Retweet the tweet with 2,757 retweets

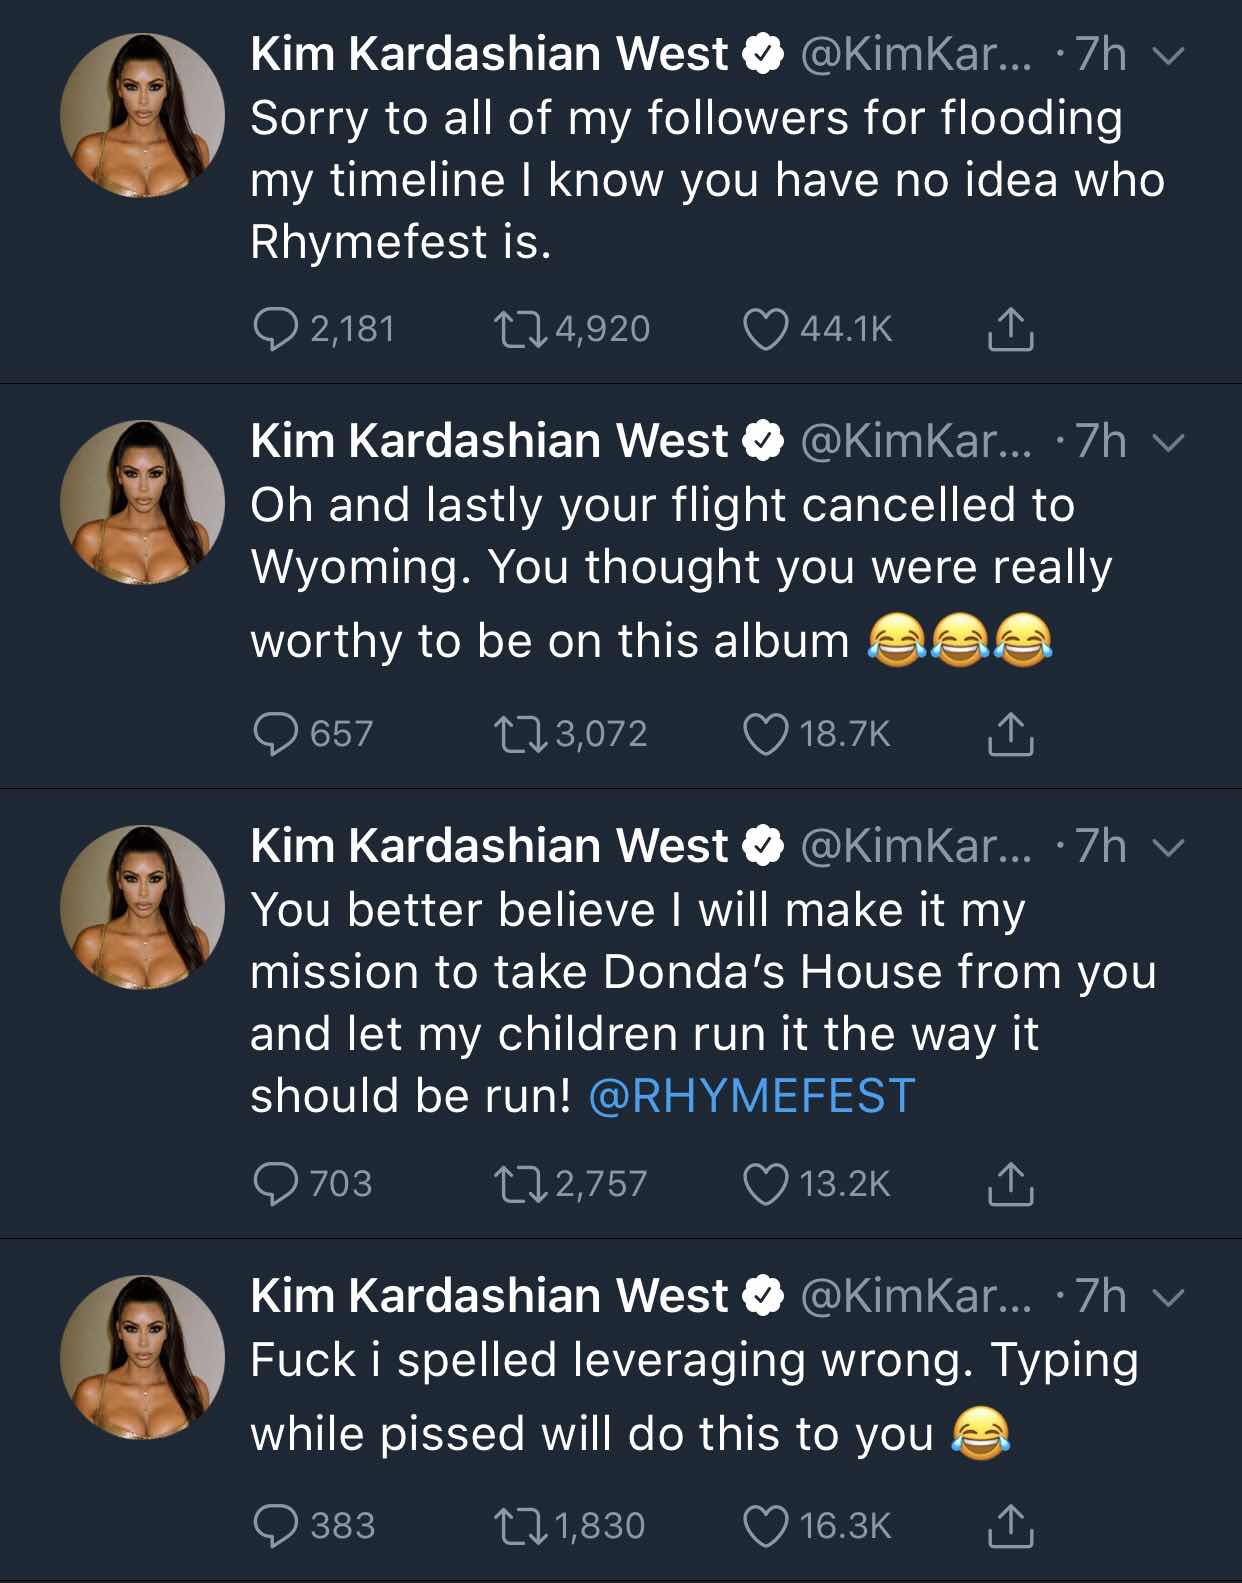click(x=521, y=1184)
